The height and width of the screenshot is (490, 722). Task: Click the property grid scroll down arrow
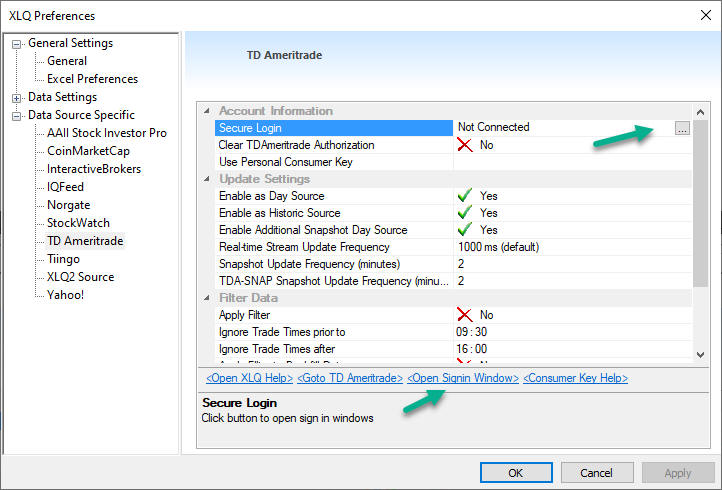tap(700, 355)
